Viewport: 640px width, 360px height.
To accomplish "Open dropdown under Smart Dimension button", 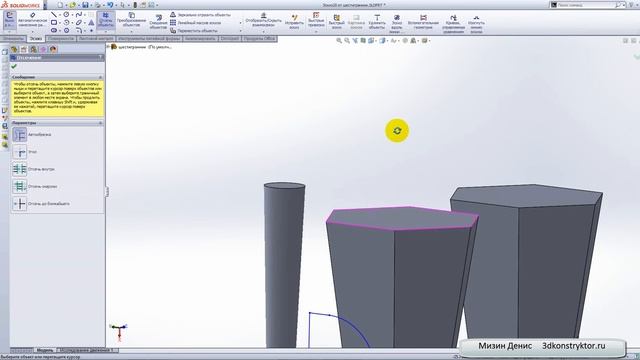I will tap(33, 31).
